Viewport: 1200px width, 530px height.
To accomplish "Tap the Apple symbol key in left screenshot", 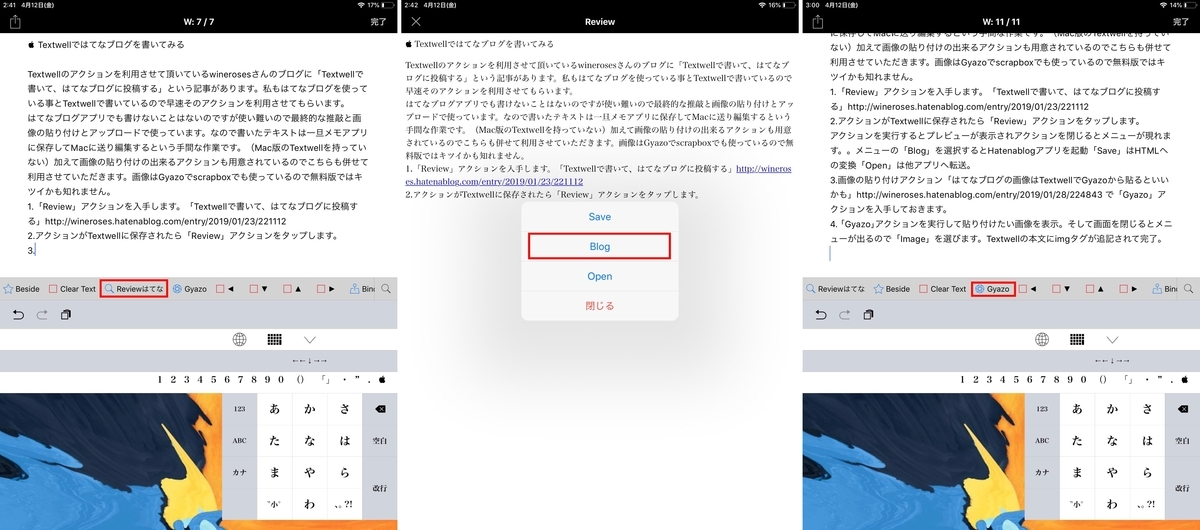I will 383,379.
